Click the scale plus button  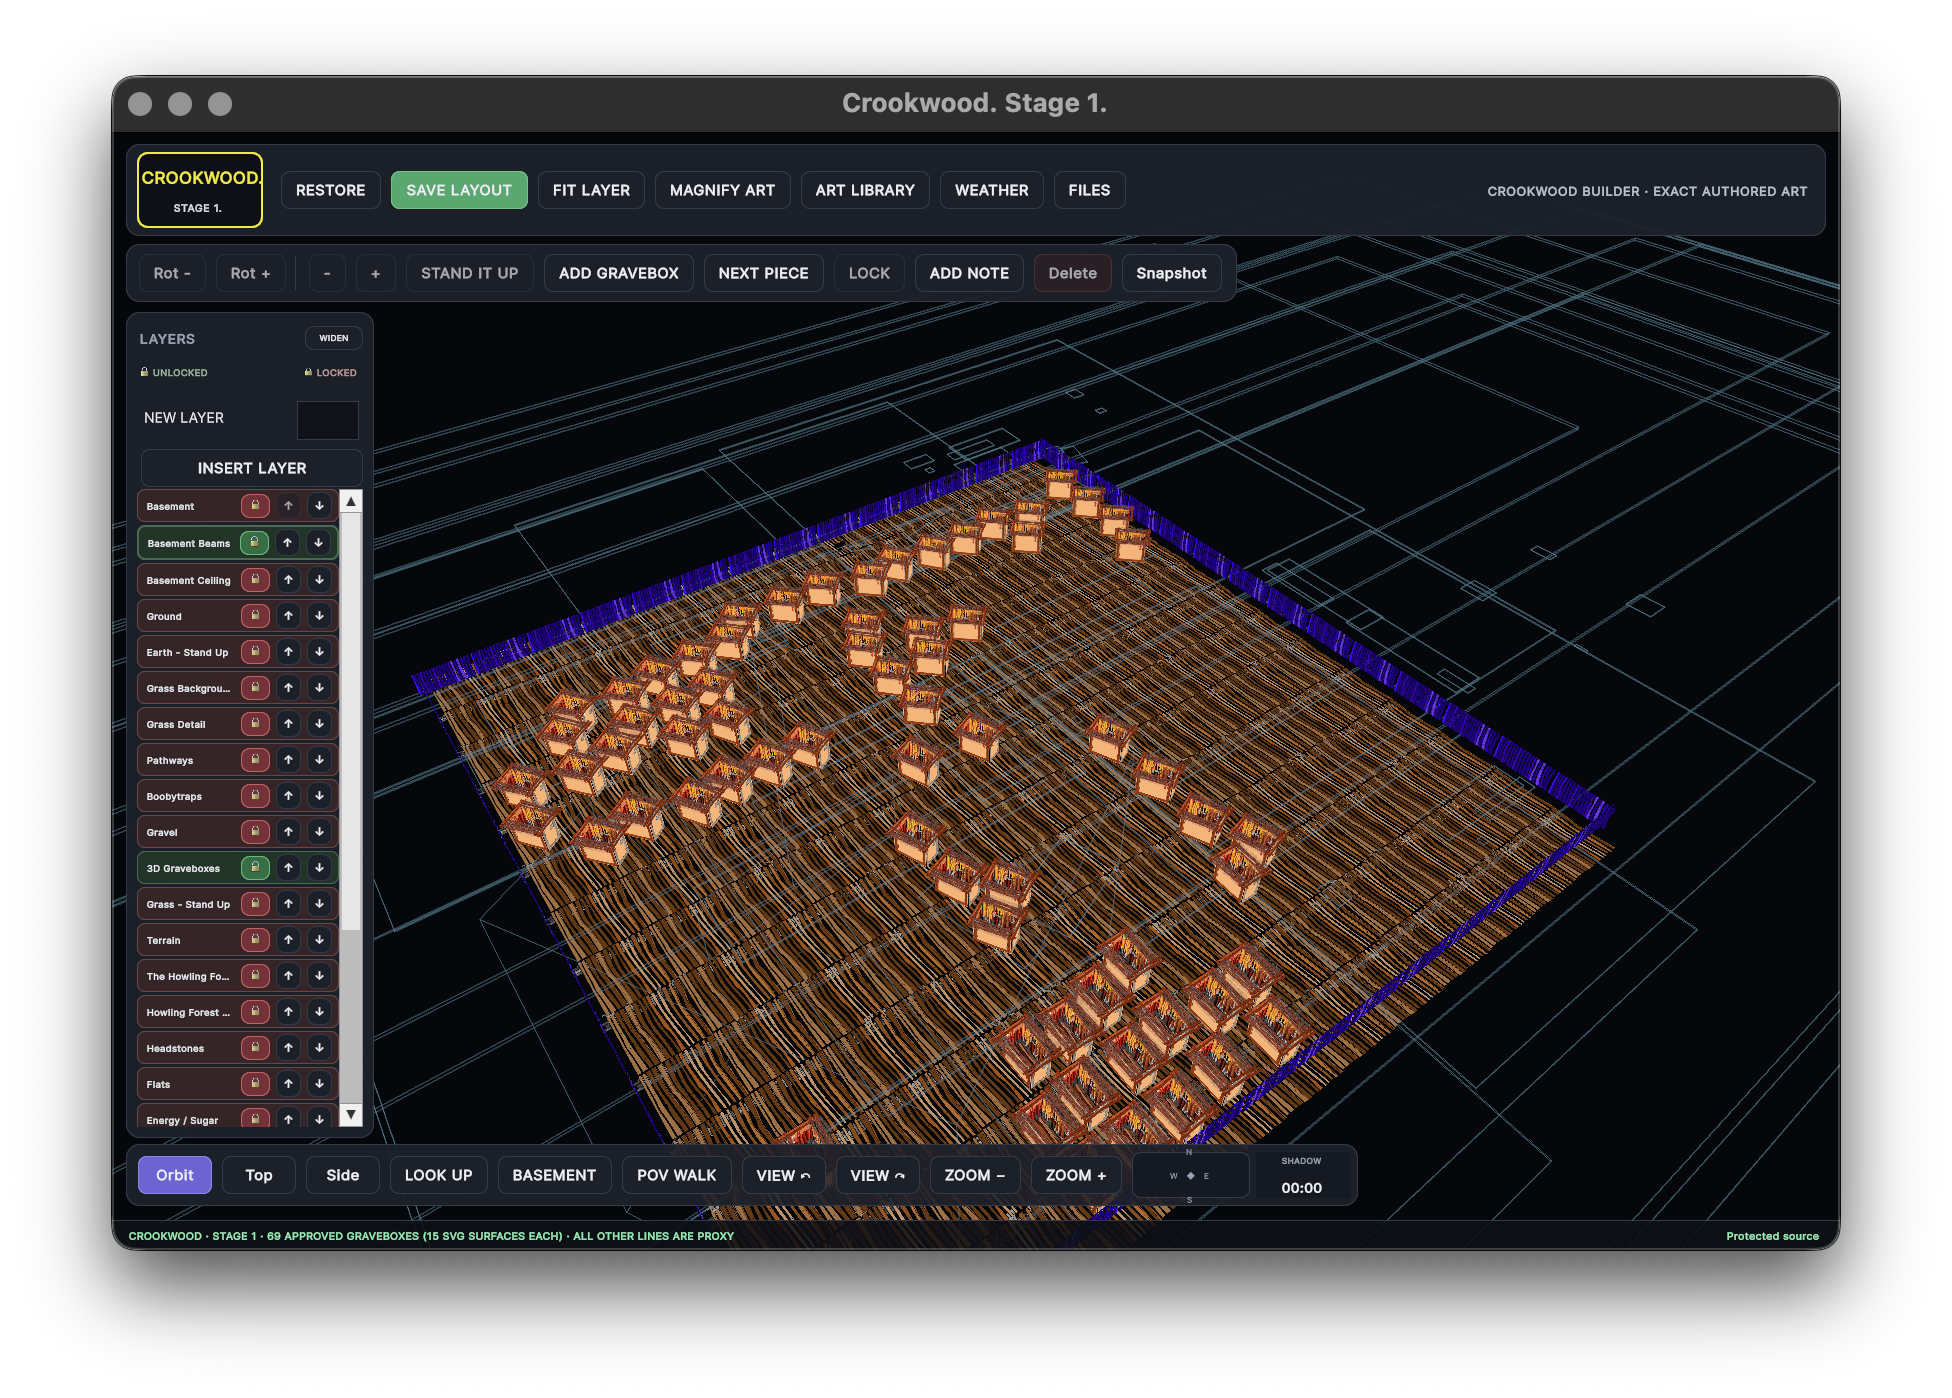[375, 273]
